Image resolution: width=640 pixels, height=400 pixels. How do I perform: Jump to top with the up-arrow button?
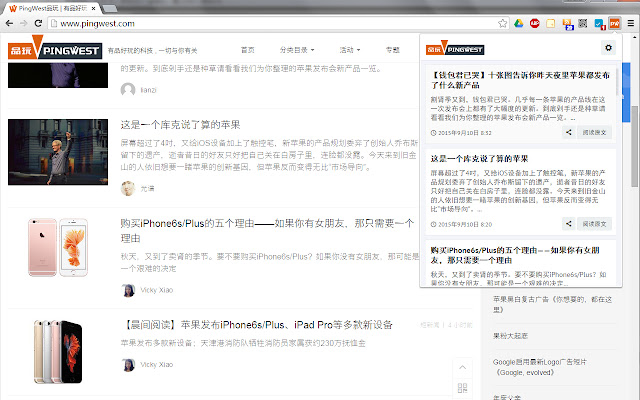click(462, 367)
